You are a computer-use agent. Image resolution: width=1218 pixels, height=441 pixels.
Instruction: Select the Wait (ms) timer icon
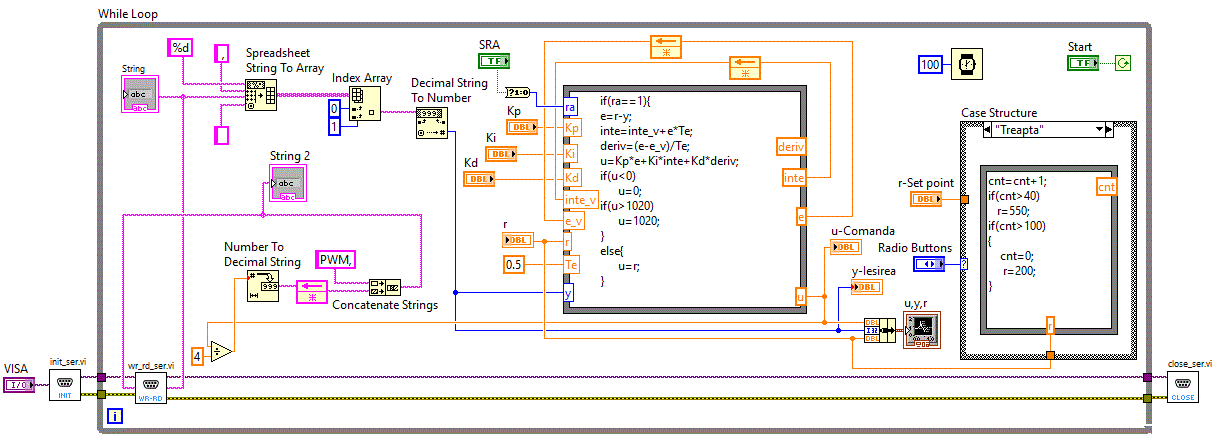pos(966,64)
